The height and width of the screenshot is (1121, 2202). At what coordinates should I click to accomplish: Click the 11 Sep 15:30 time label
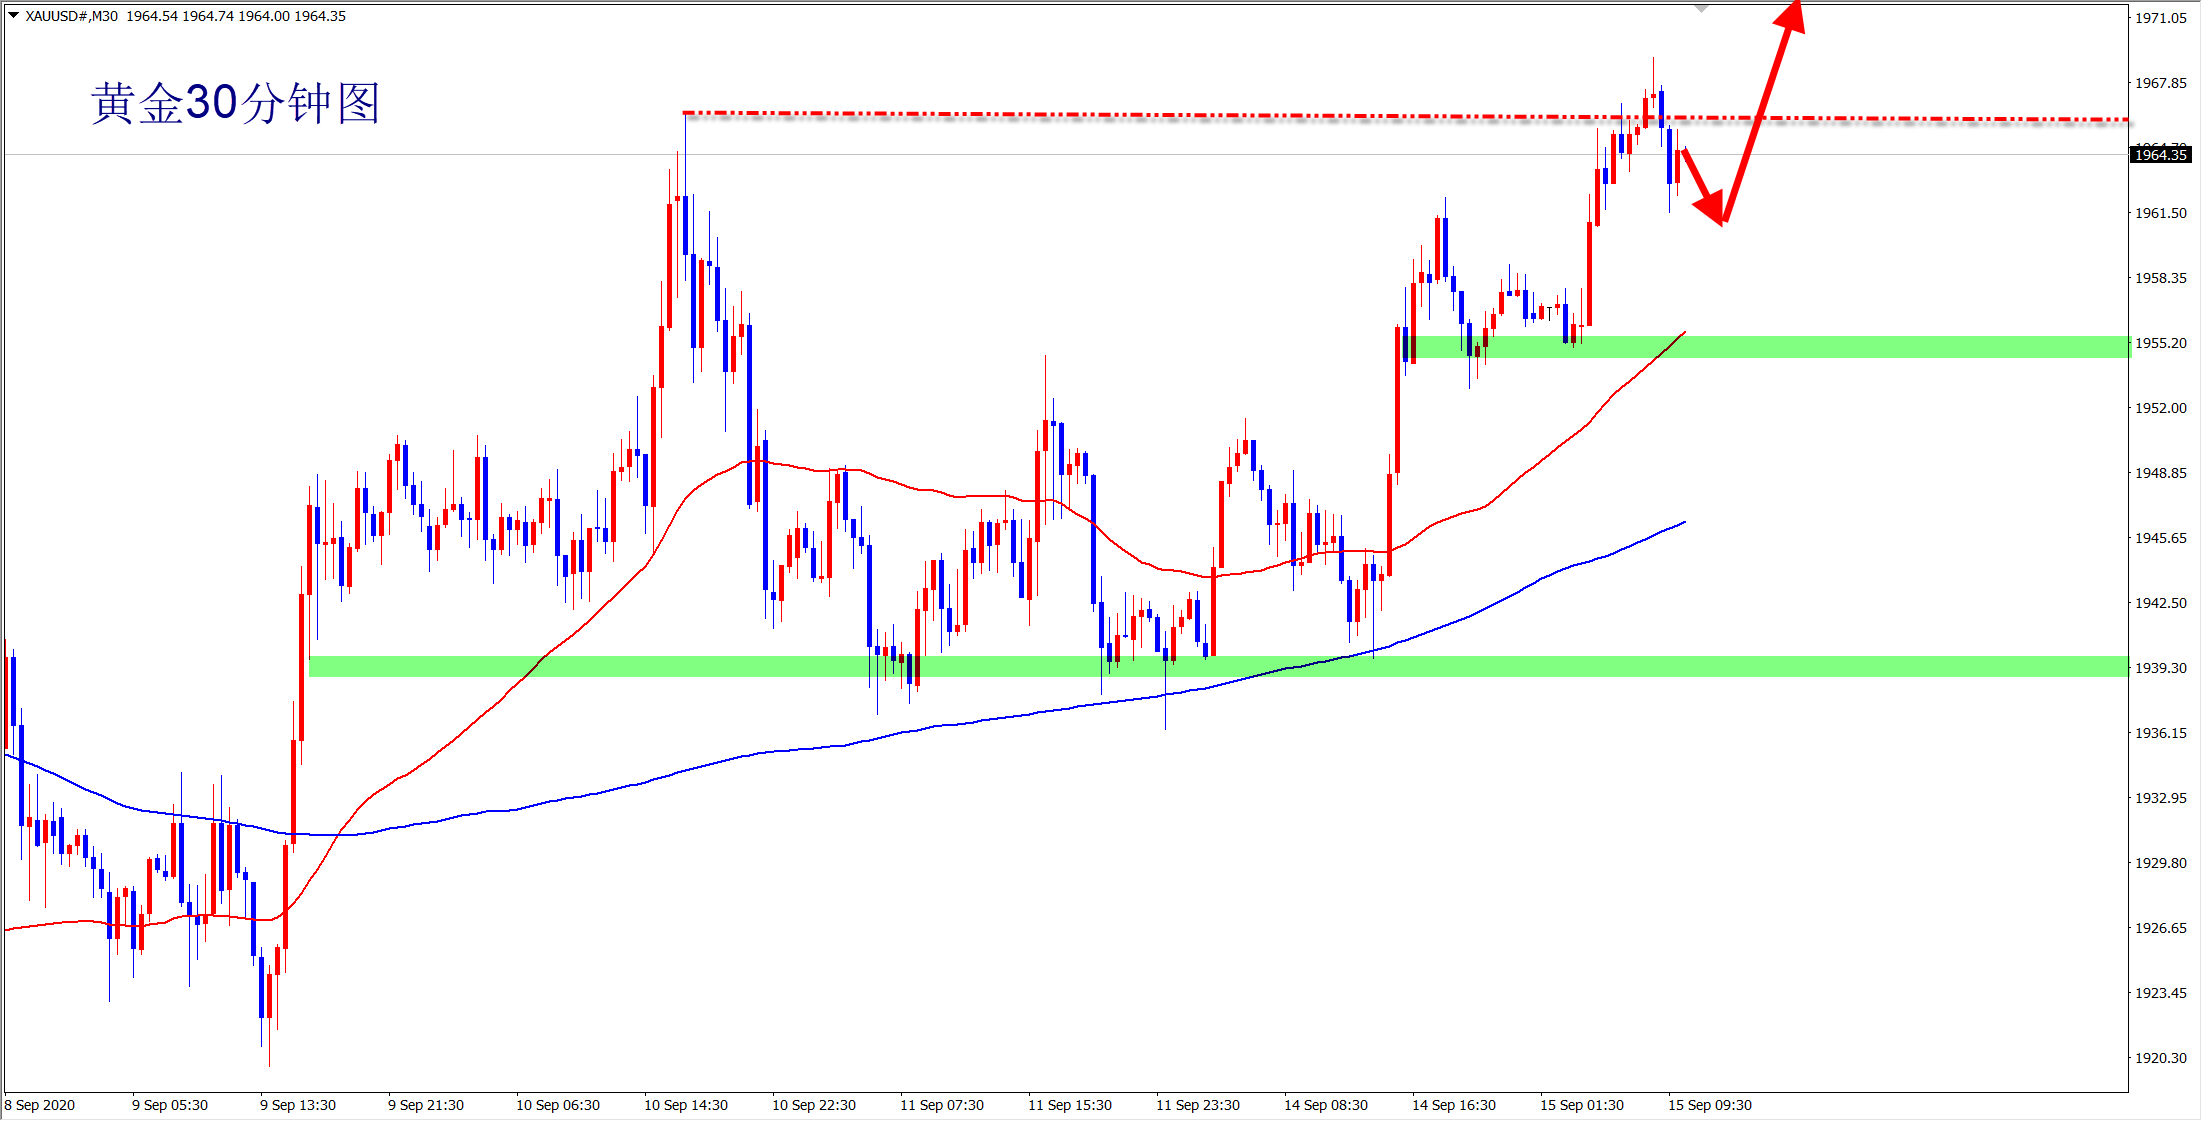[x=1070, y=1105]
